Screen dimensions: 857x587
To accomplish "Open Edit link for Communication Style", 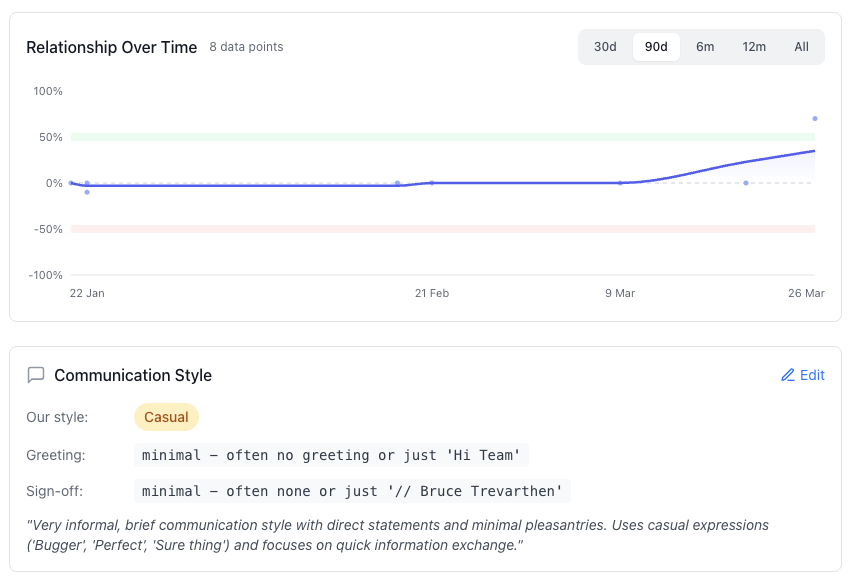I will point(803,375).
